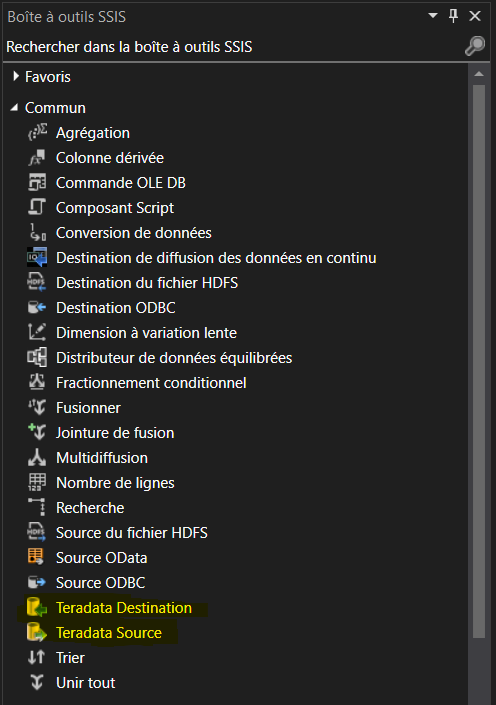The image size is (496, 705).
Task: Select the Teradata Destination text label
Action: pyautogui.click(x=124, y=608)
